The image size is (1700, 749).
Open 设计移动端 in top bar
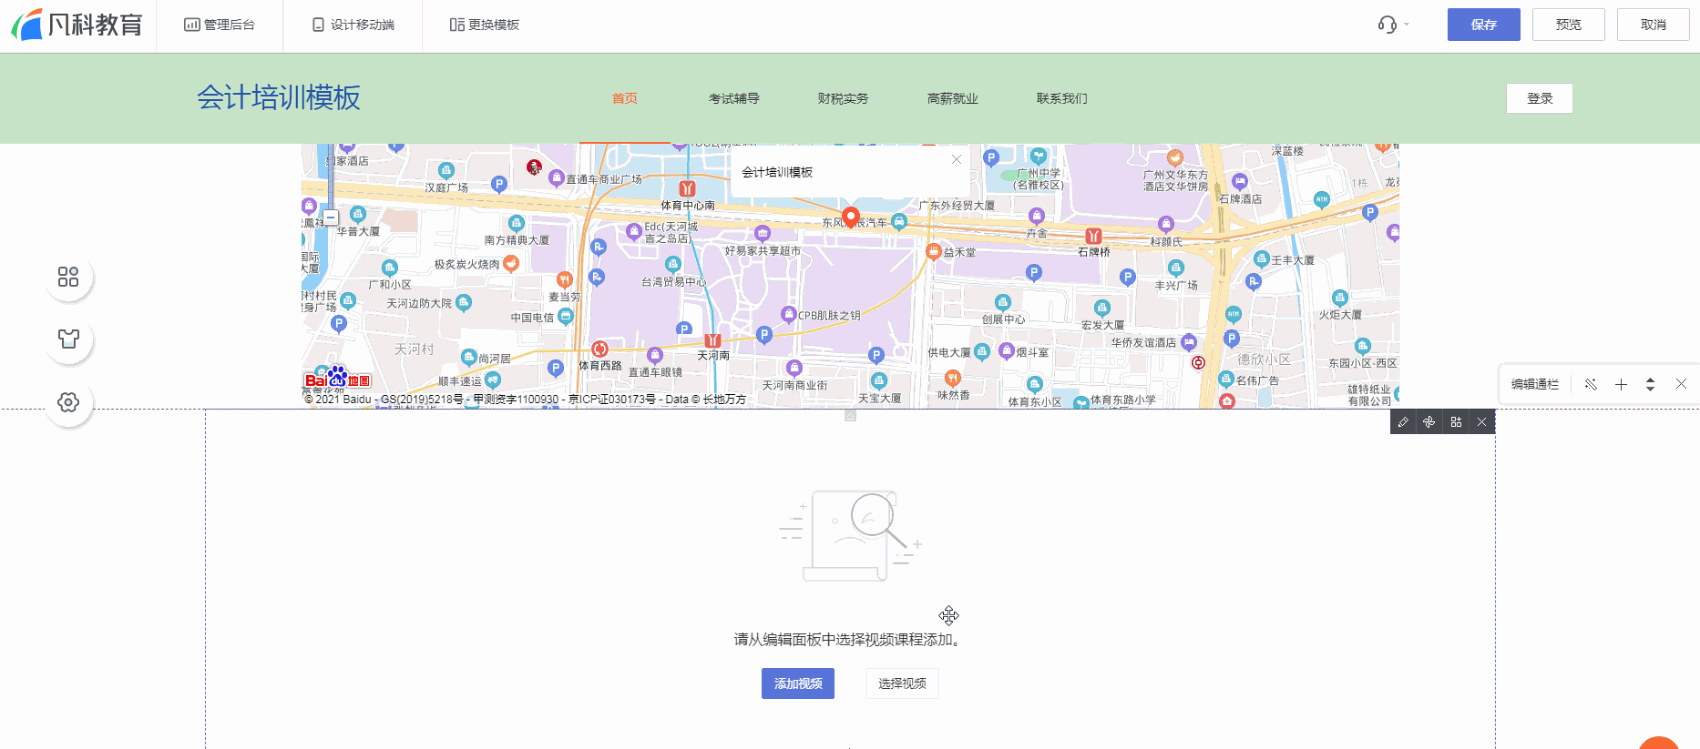tap(353, 25)
